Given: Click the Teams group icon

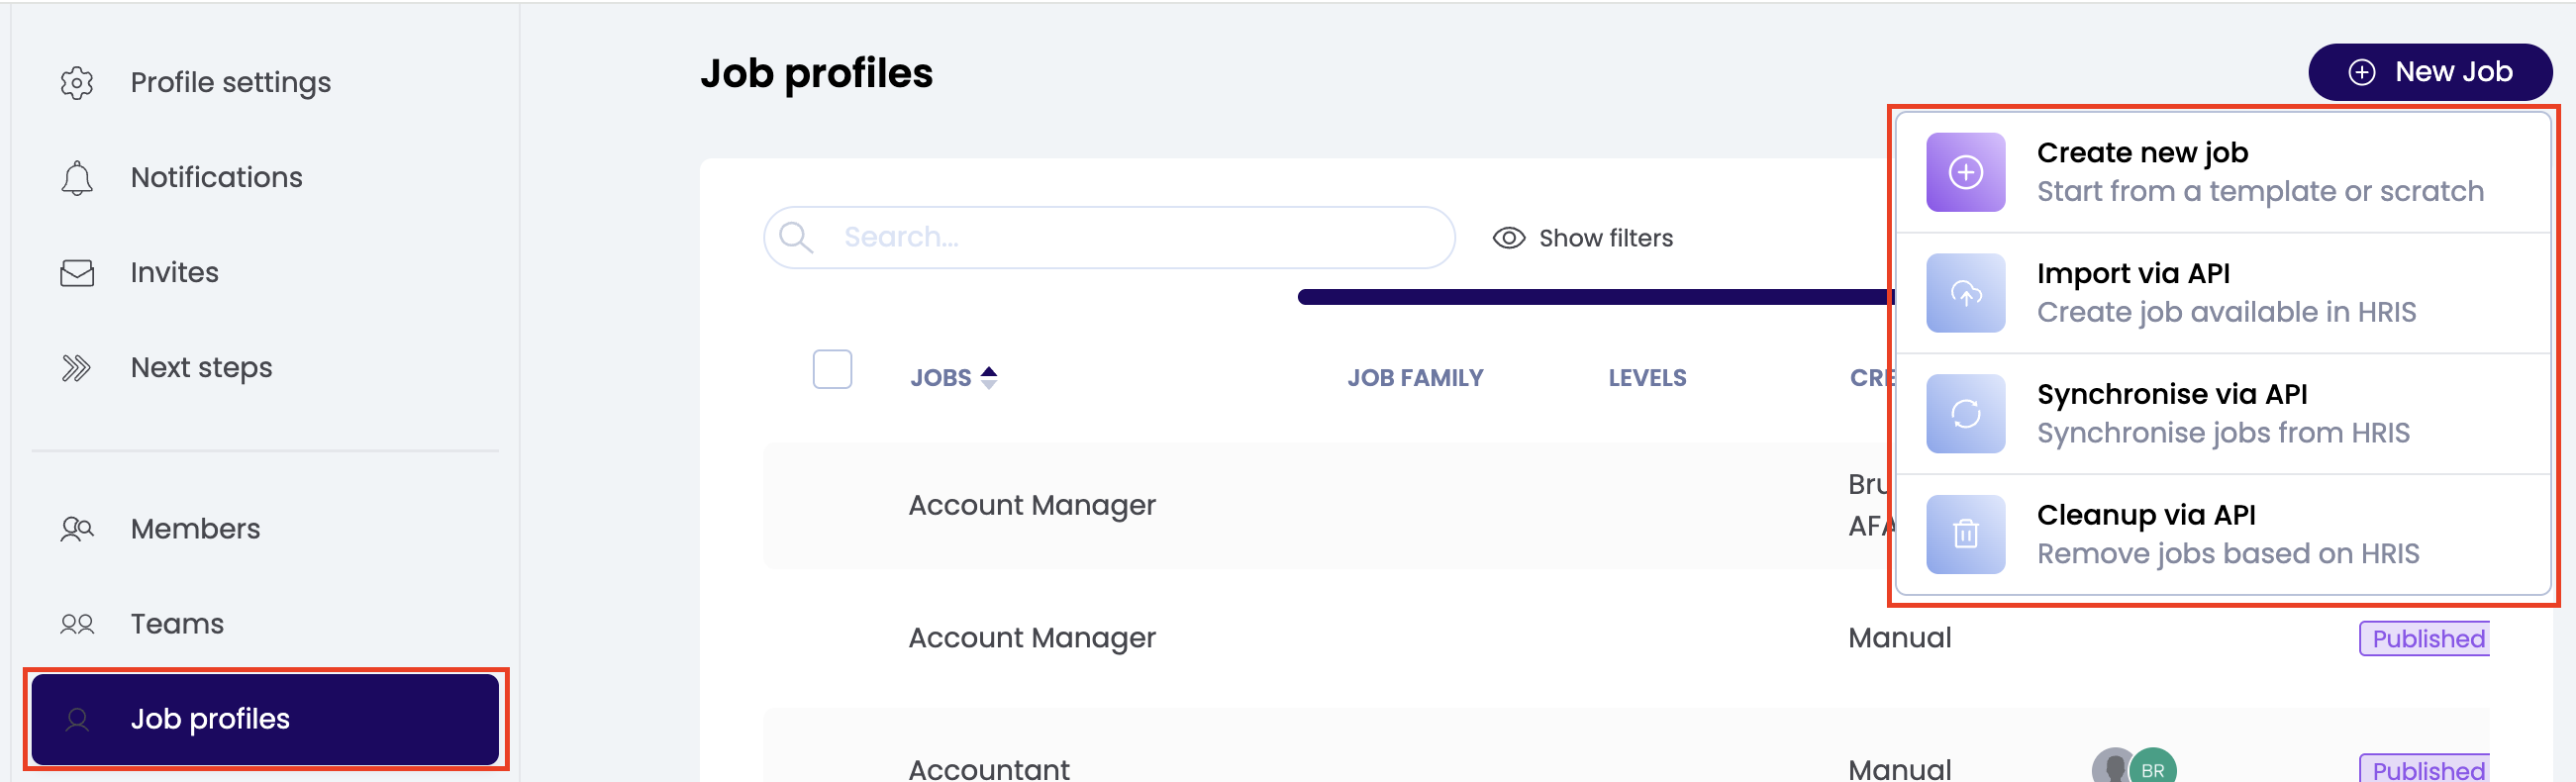Looking at the screenshot, I should [x=77, y=624].
